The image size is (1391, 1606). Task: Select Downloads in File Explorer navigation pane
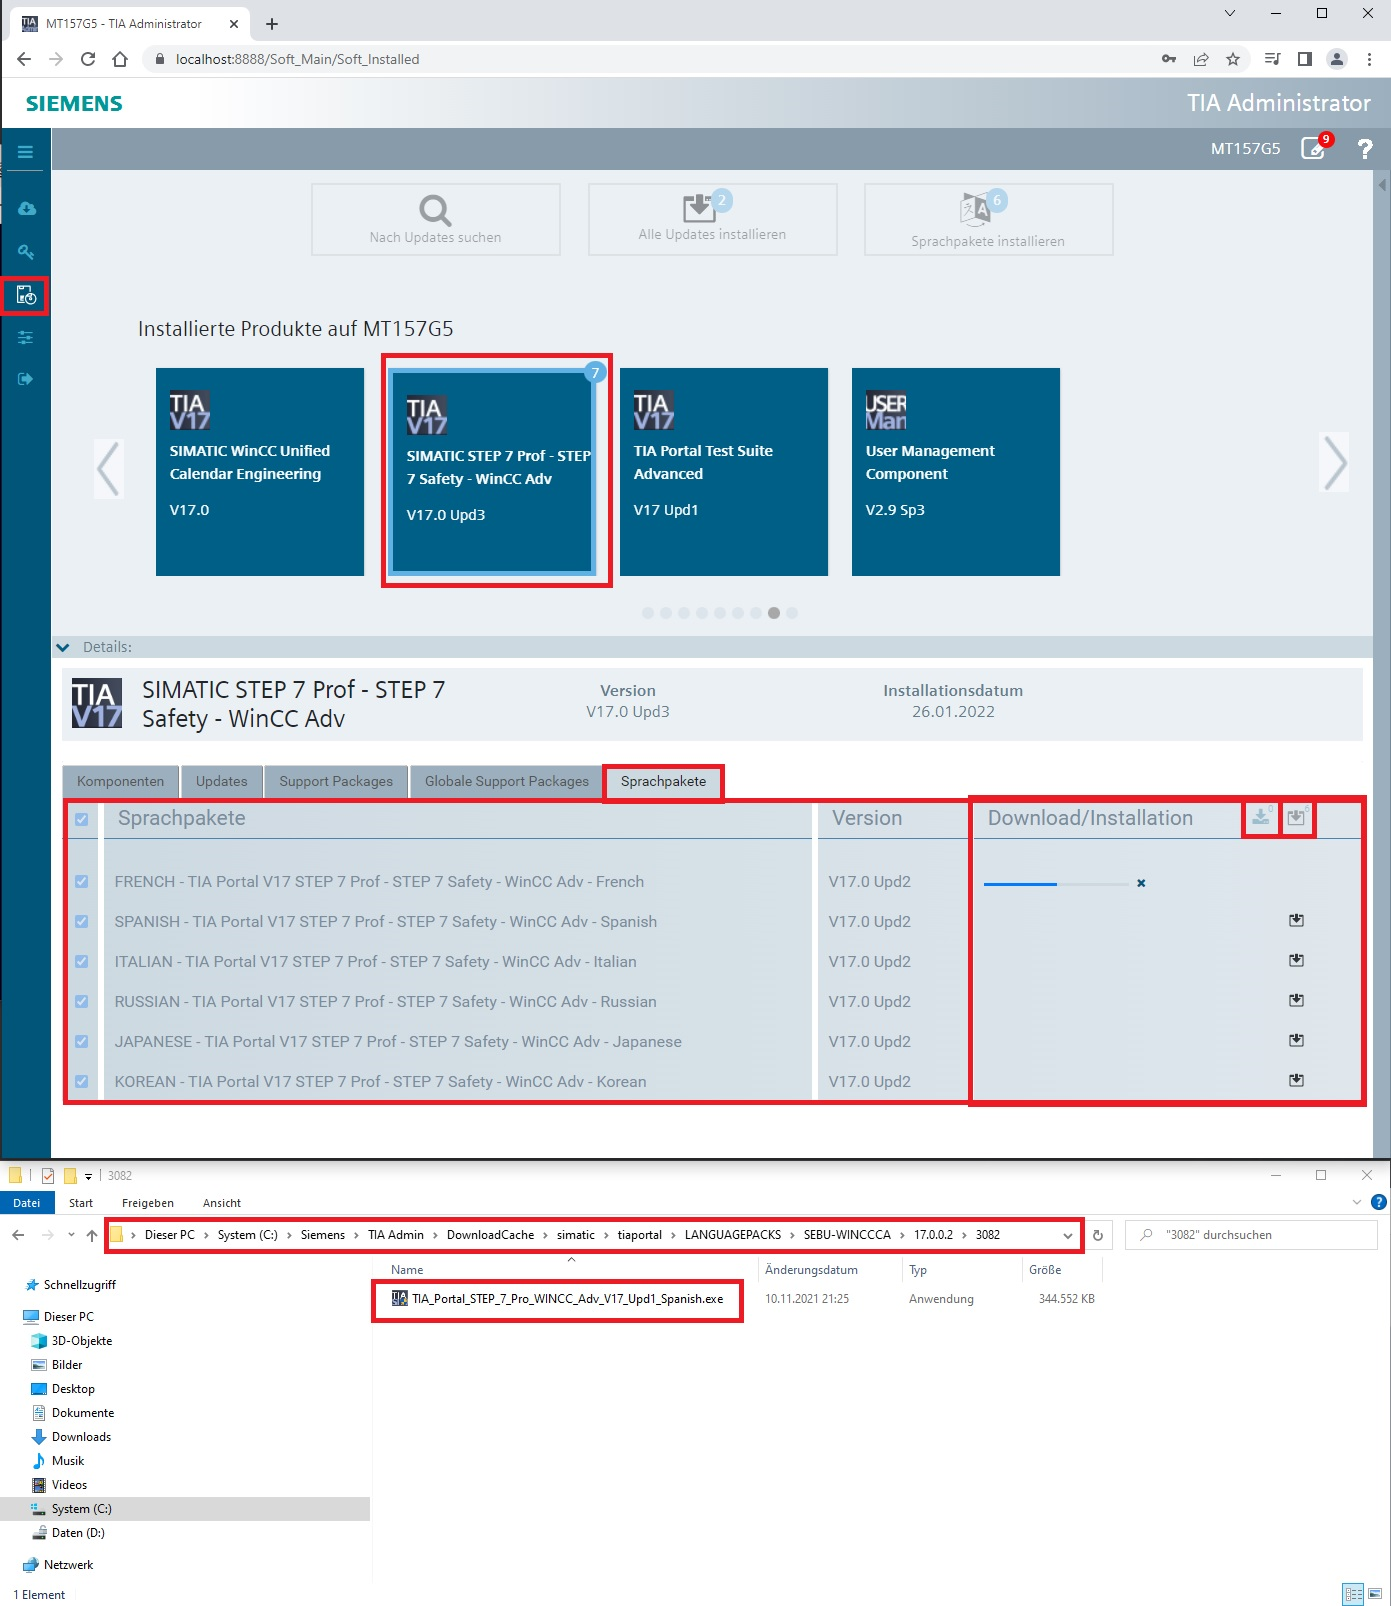click(81, 1437)
